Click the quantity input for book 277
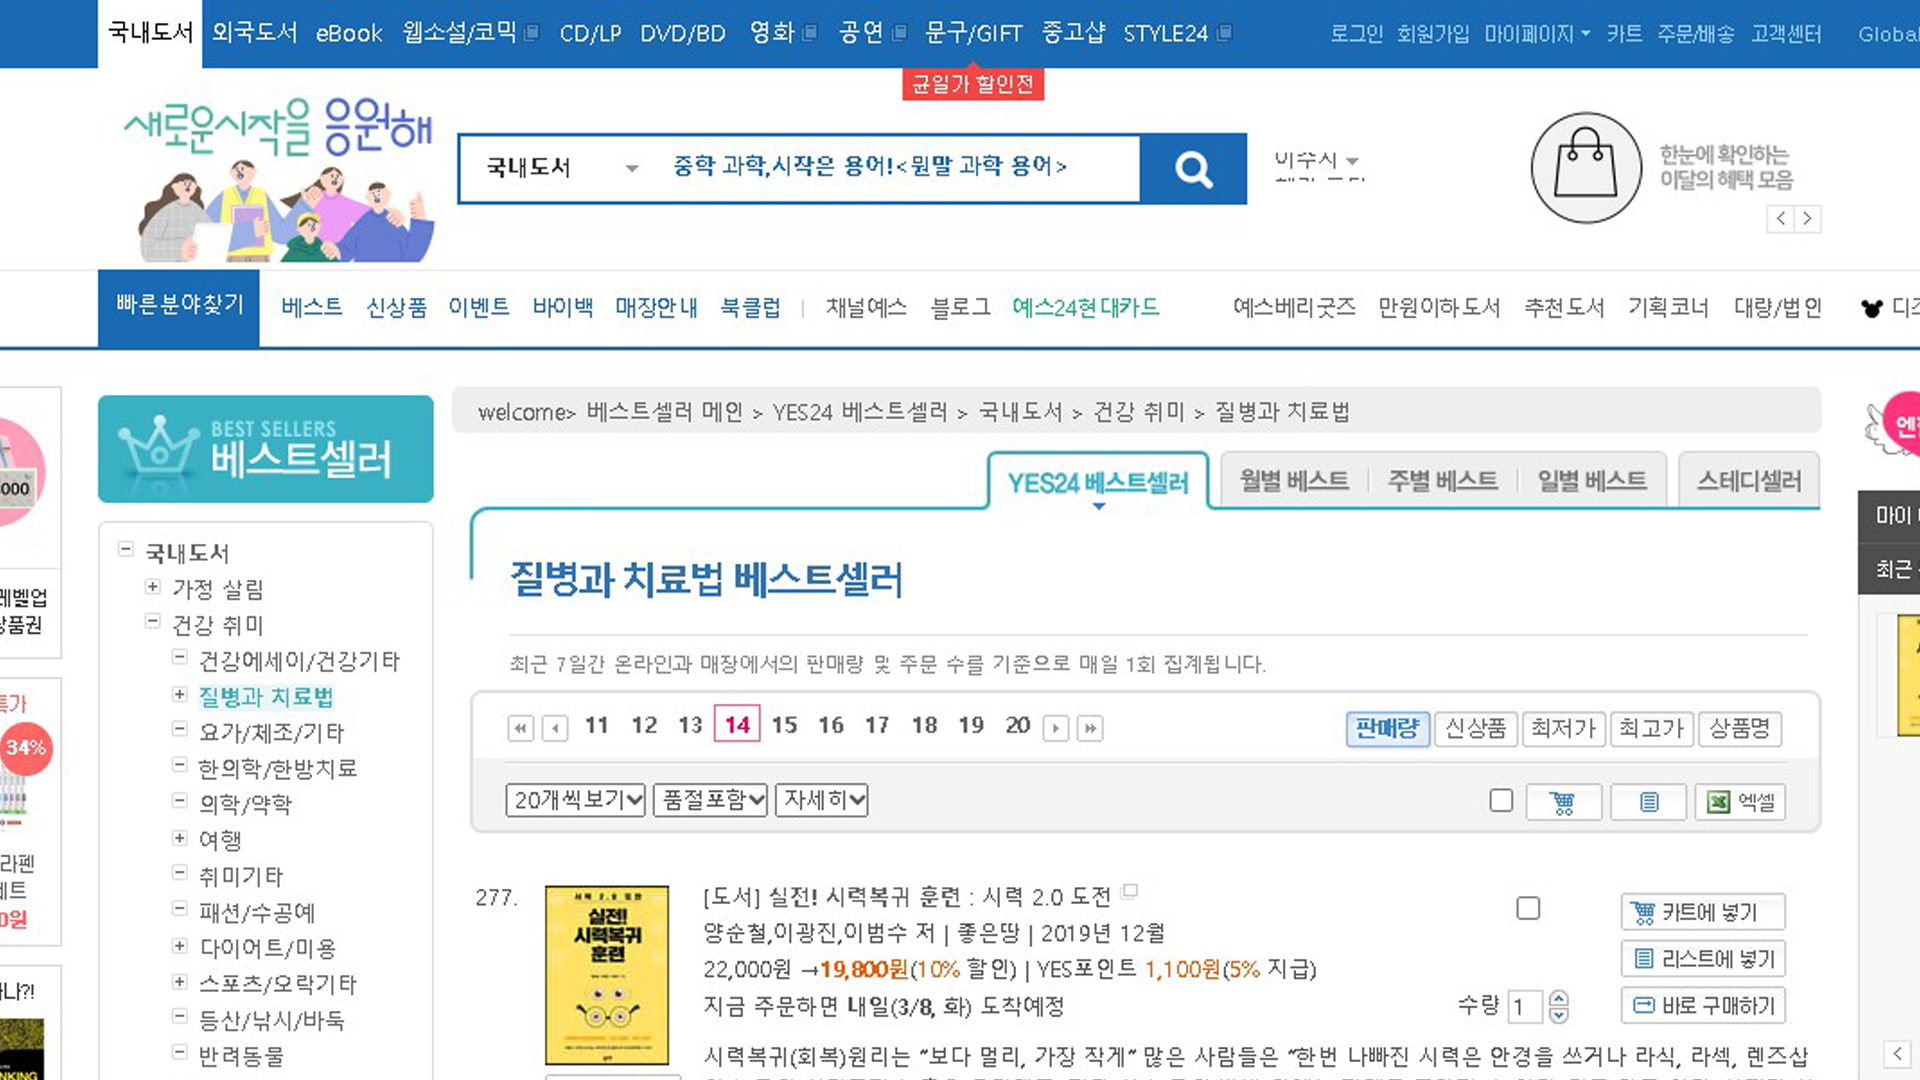 click(1527, 1006)
